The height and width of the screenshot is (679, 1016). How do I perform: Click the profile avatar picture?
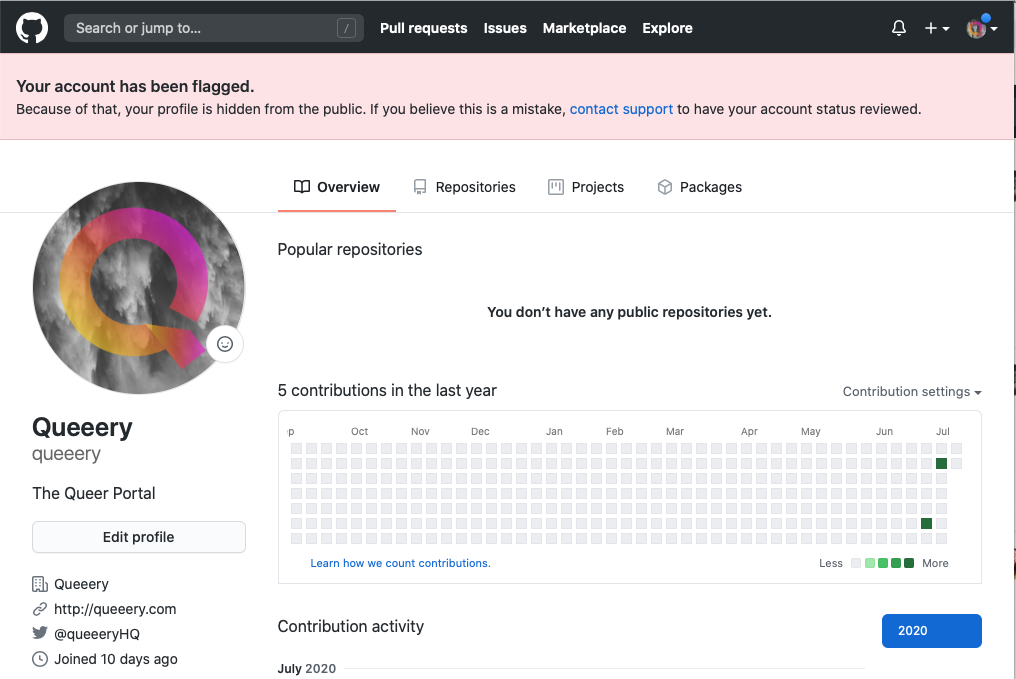tap(139, 288)
